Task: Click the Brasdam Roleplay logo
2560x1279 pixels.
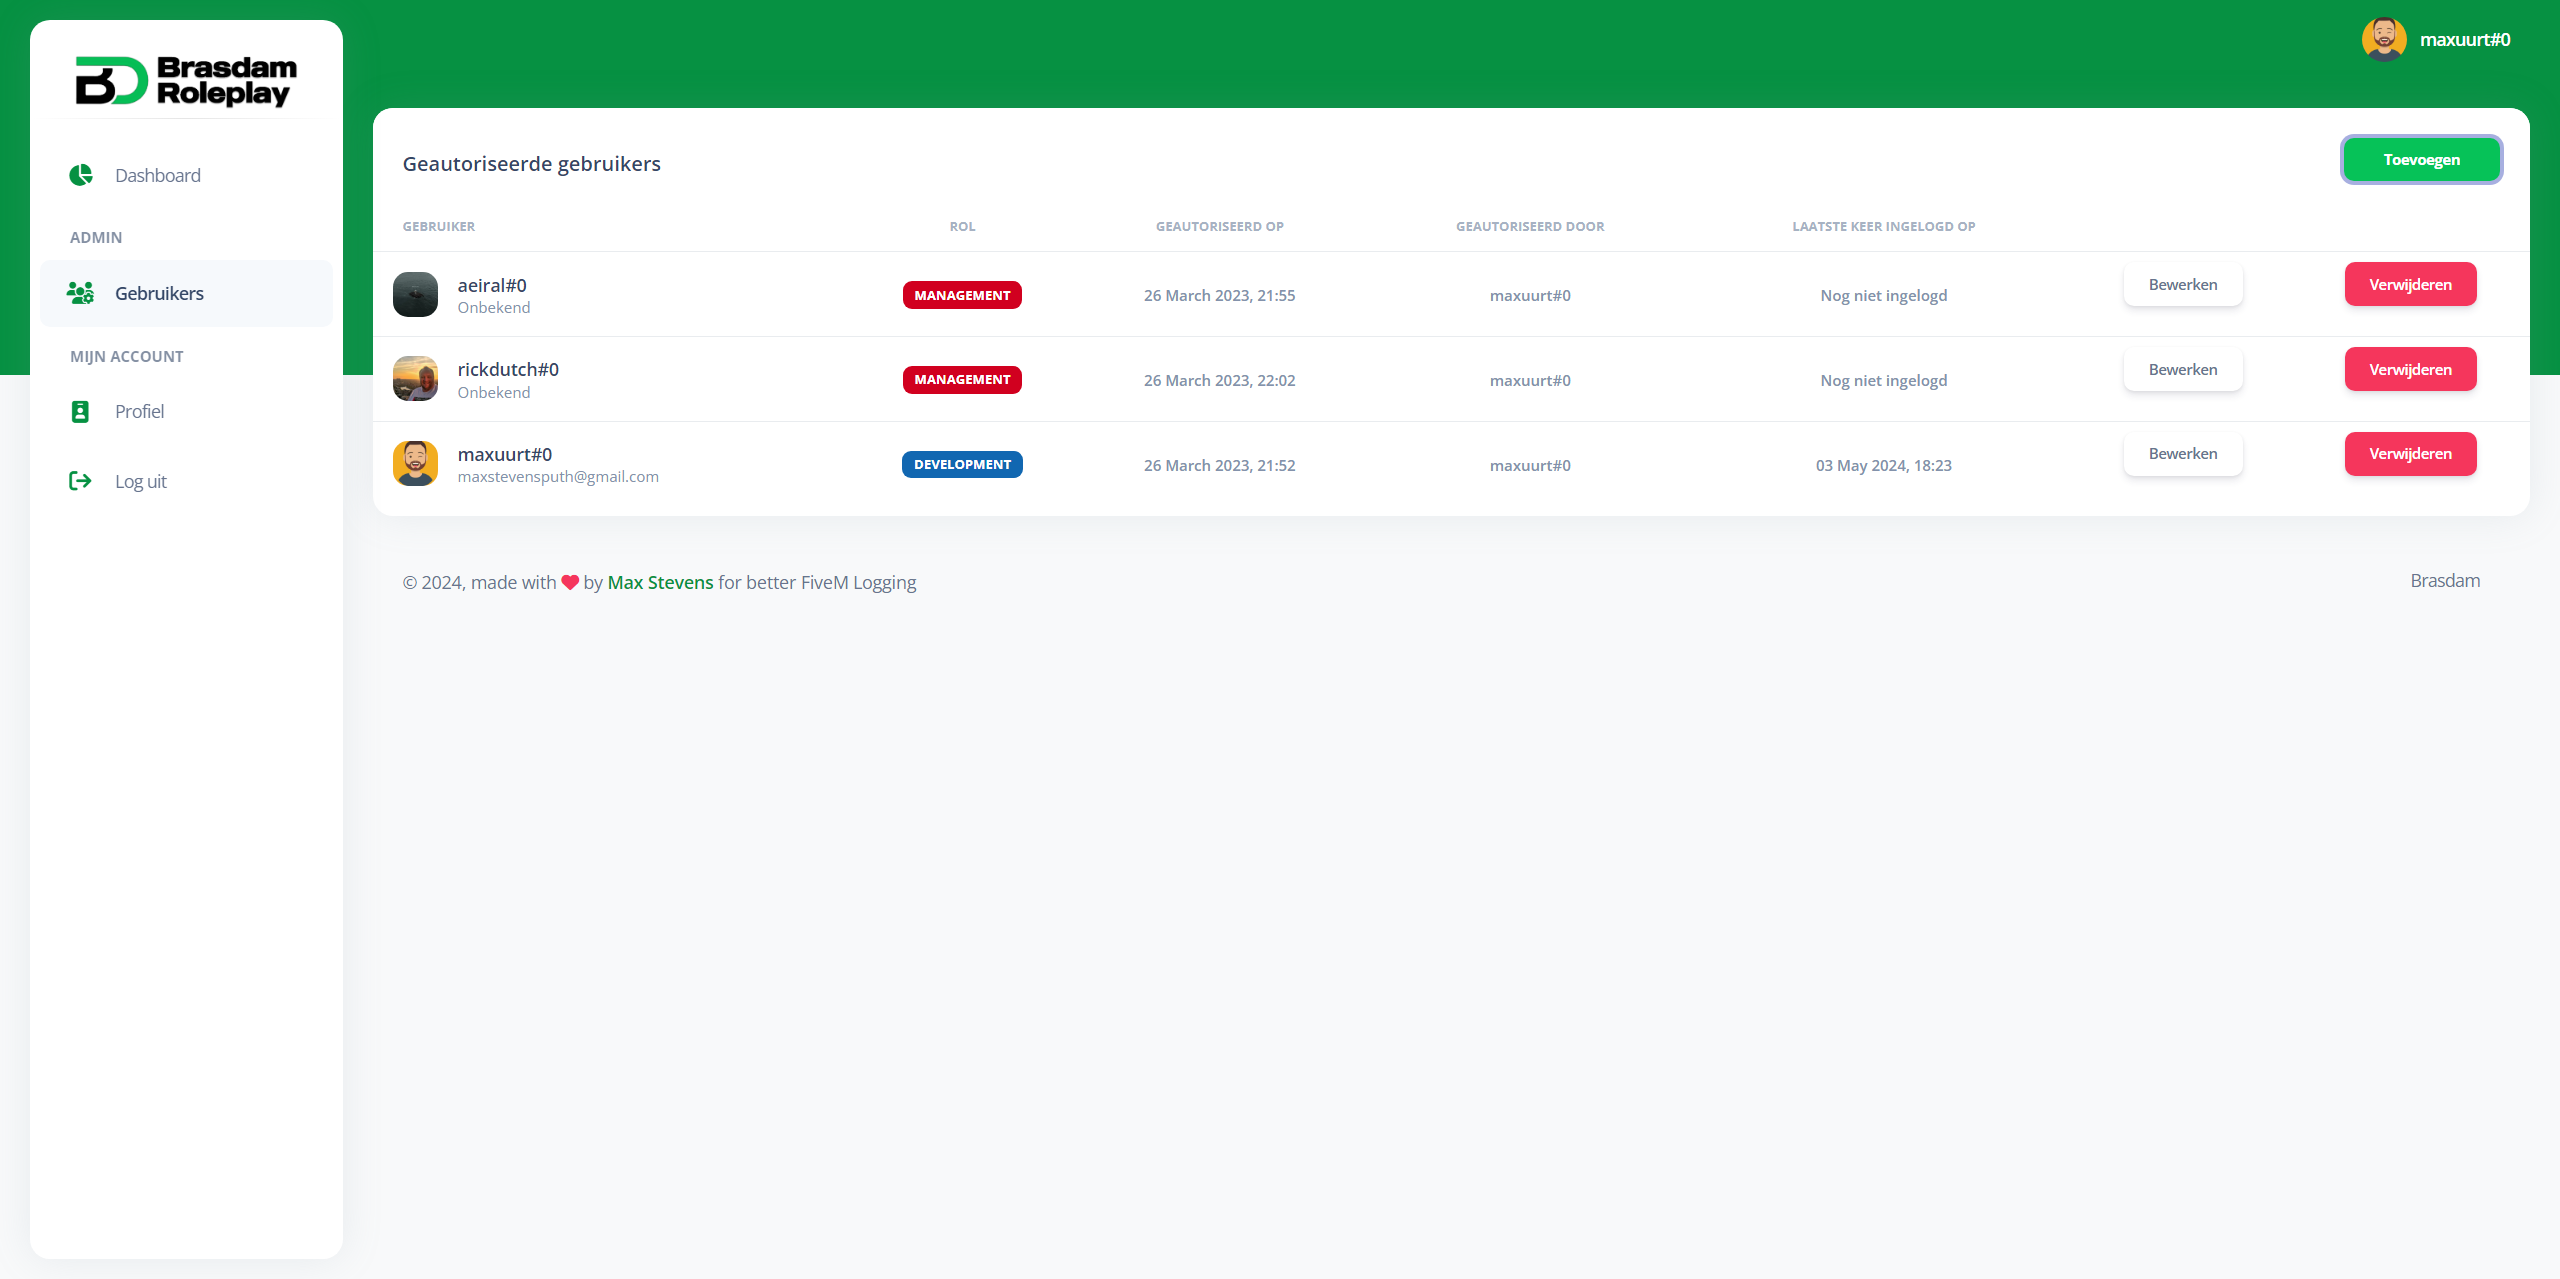Action: tap(186, 81)
